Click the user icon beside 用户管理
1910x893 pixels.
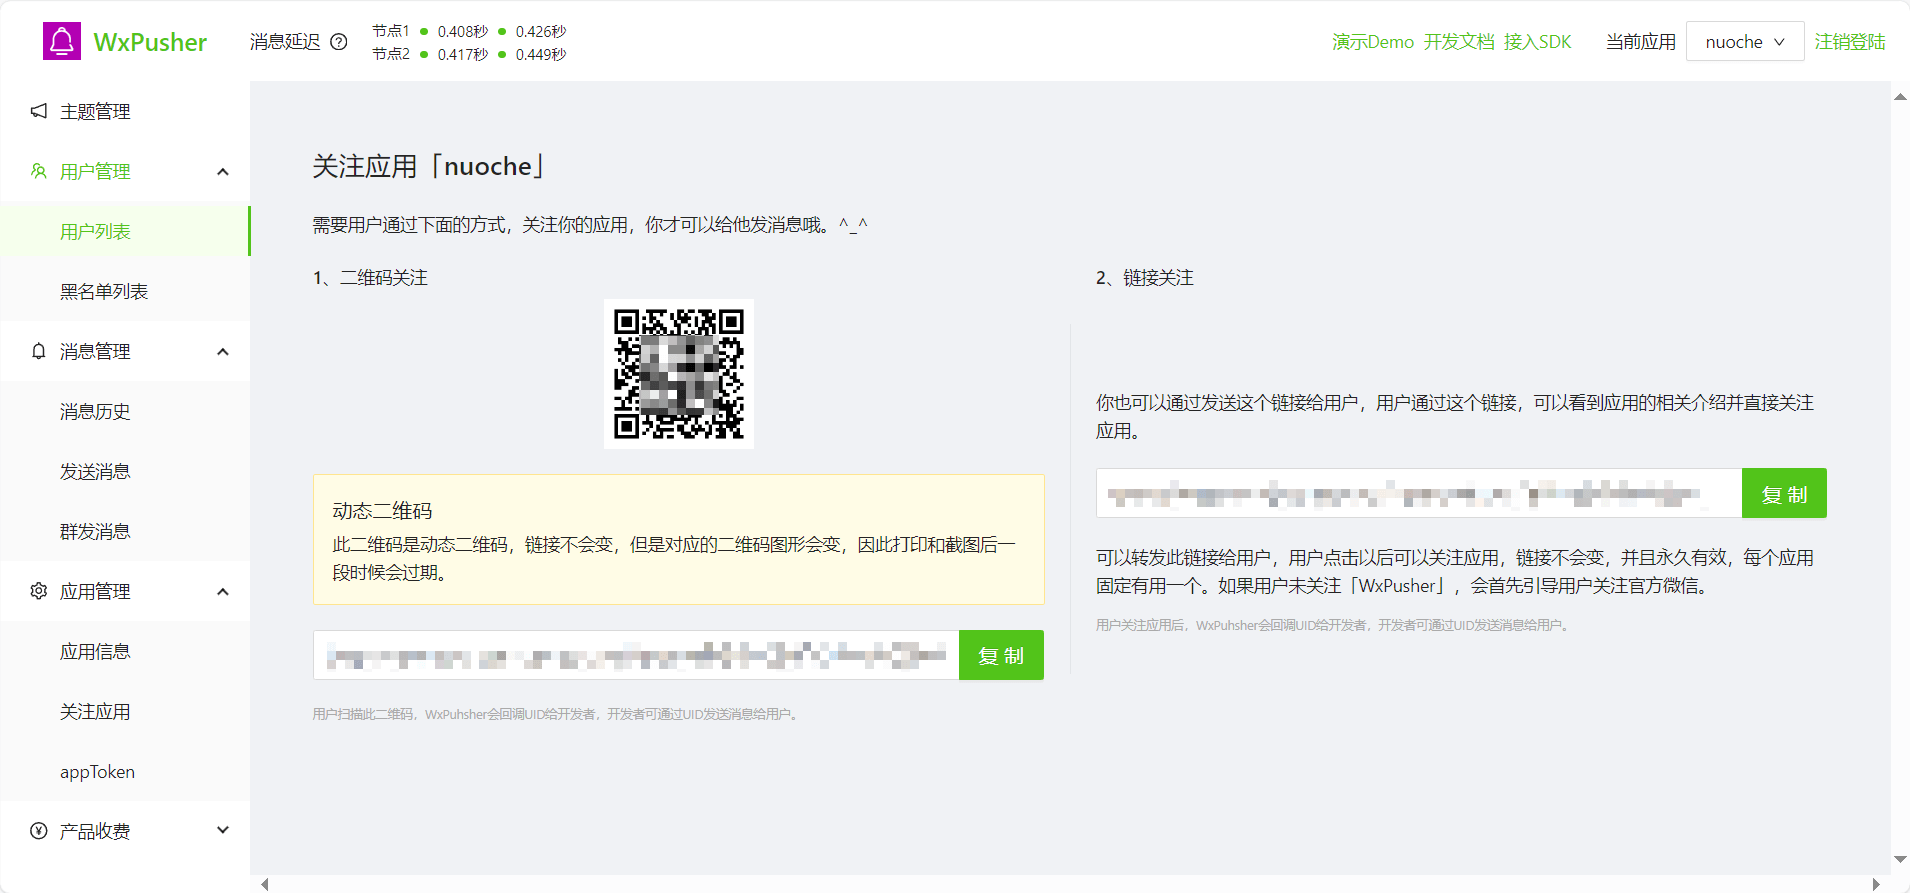pos(39,171)
